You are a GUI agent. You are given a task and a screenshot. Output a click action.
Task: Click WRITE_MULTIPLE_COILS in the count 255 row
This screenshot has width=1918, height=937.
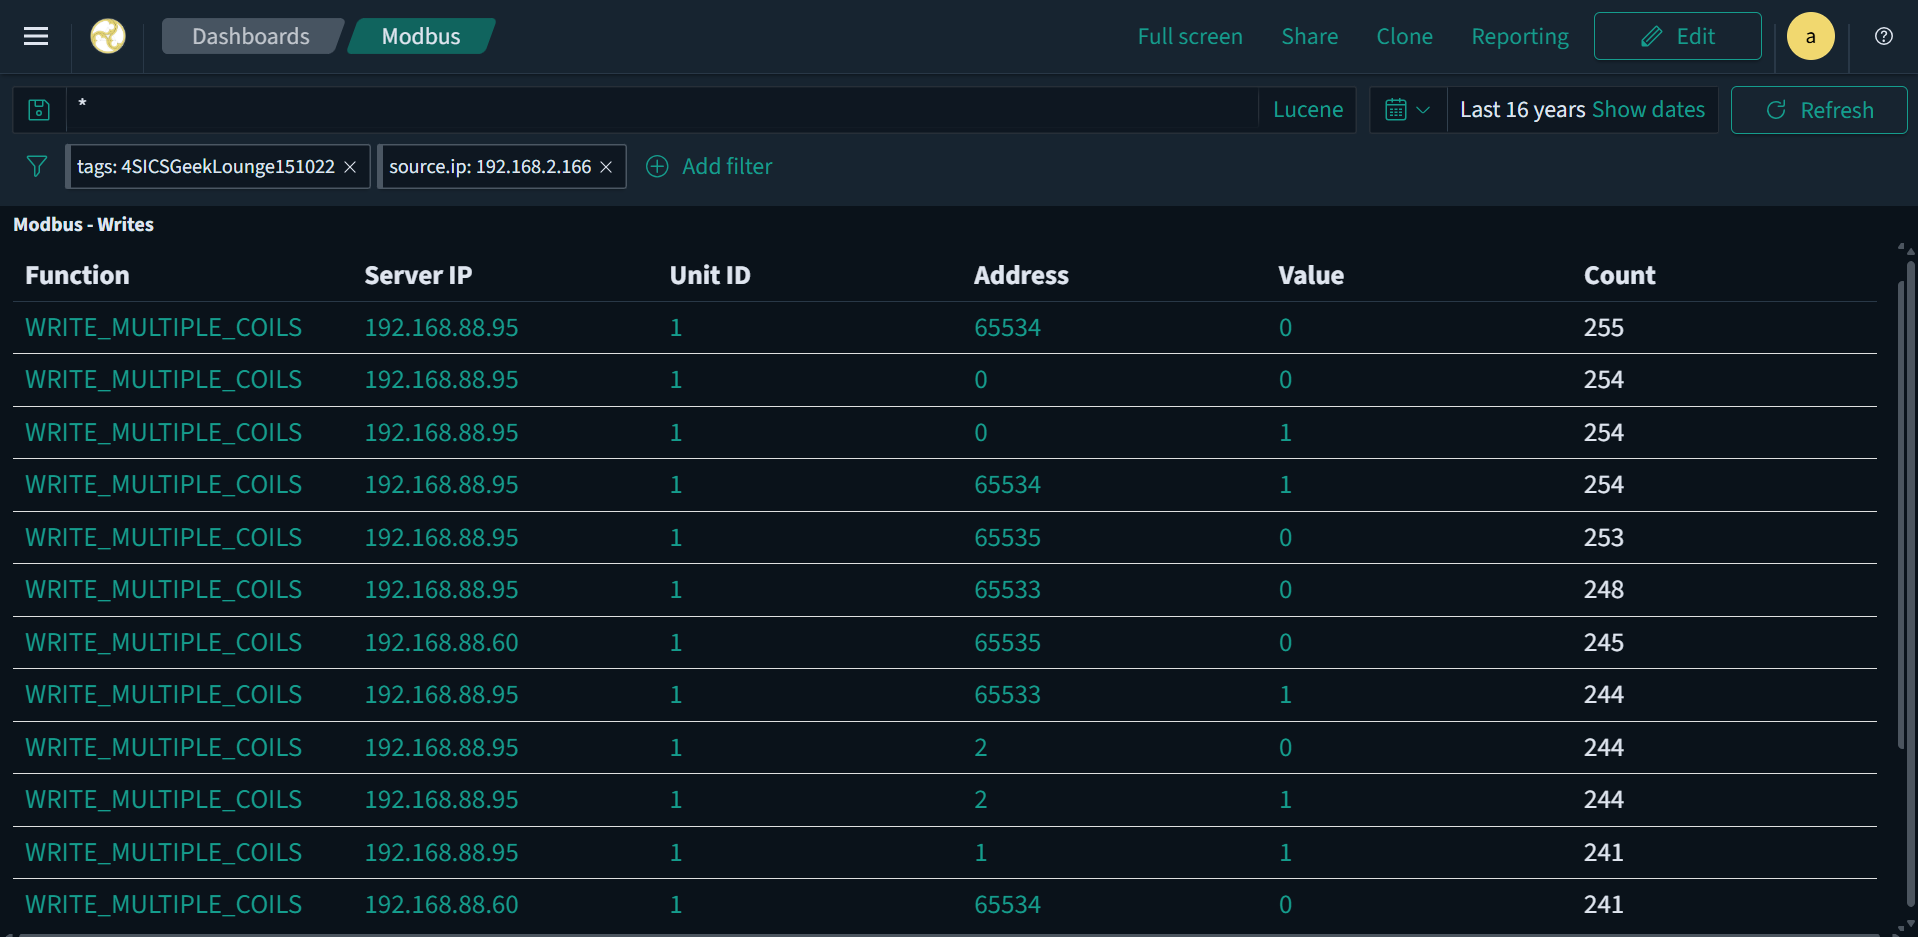click(163, 327)
